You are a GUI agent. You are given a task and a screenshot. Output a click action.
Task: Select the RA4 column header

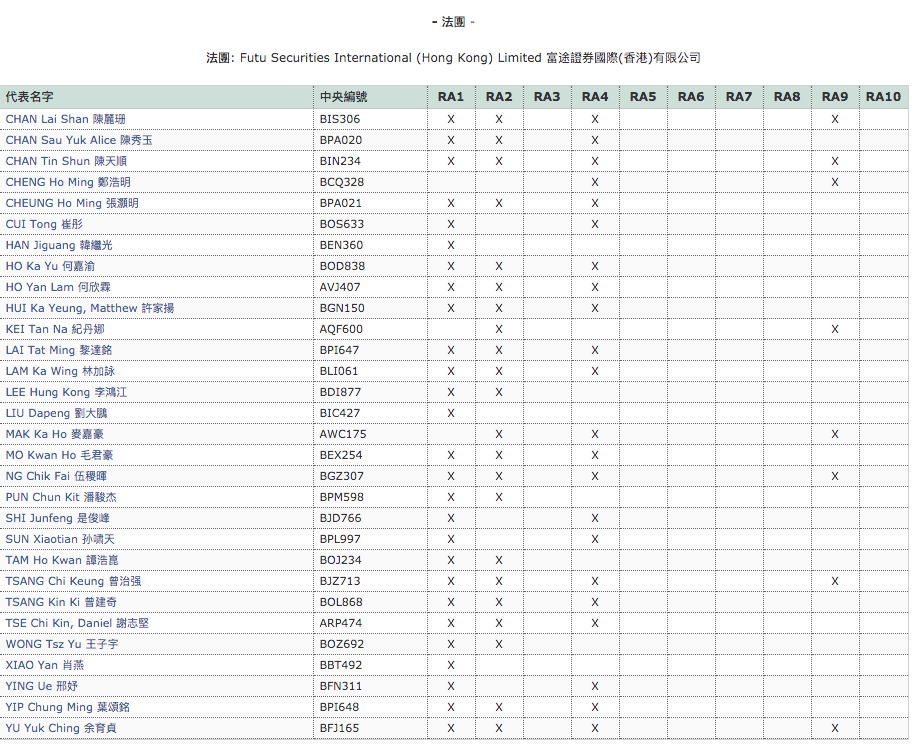click(595, 97)
